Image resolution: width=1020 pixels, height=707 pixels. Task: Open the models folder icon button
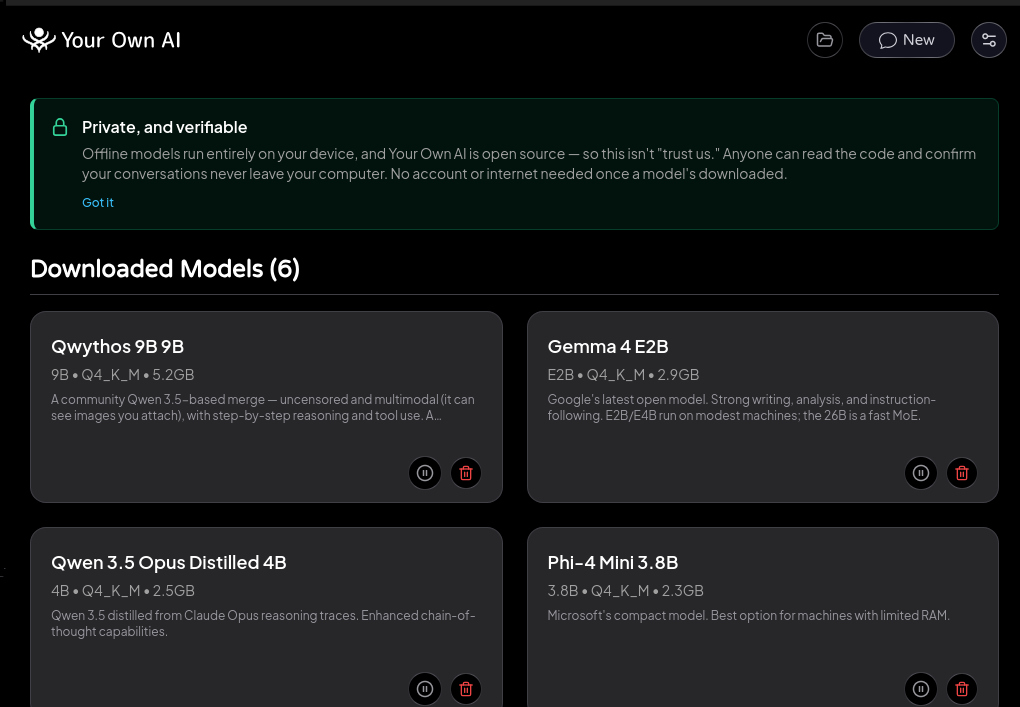[825, 40]
